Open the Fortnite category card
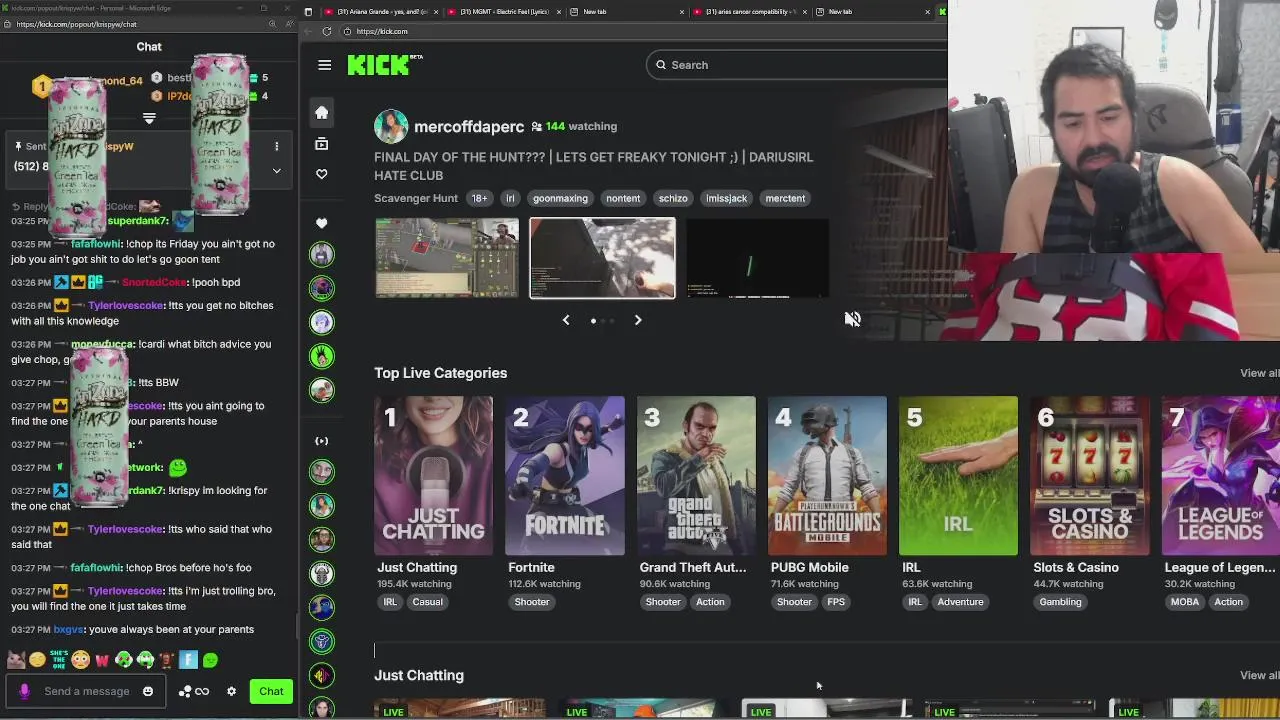The height and width of the screenshot is (720, 1280). 565,476
